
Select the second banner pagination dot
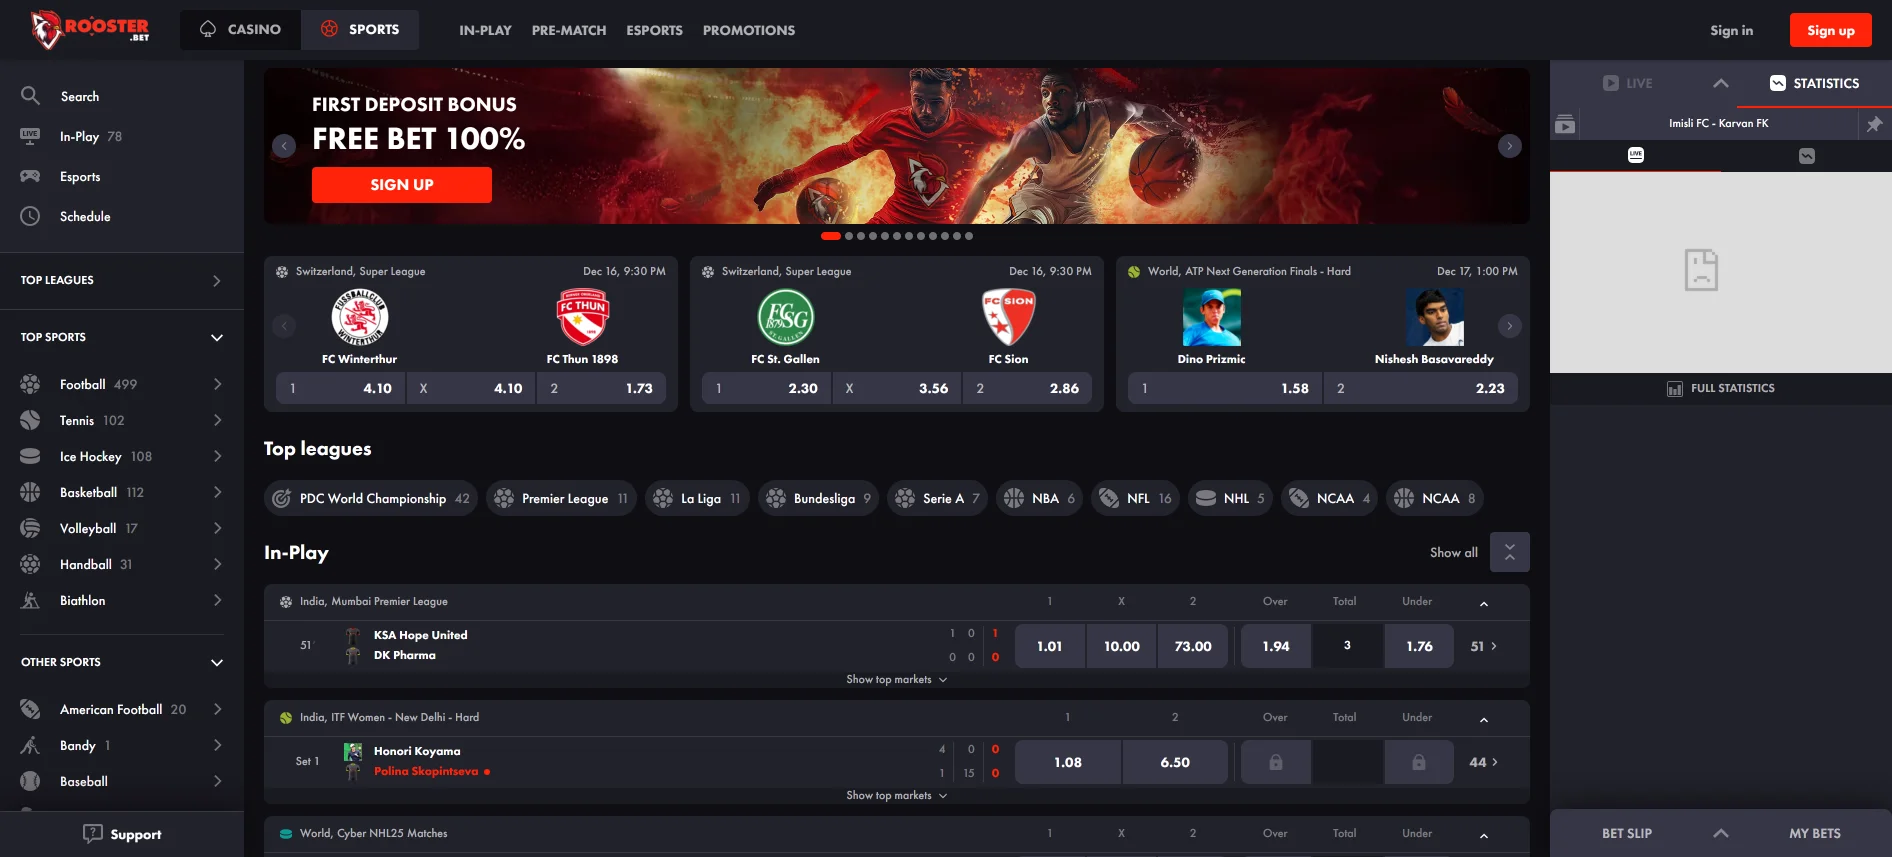click(849, 236)
